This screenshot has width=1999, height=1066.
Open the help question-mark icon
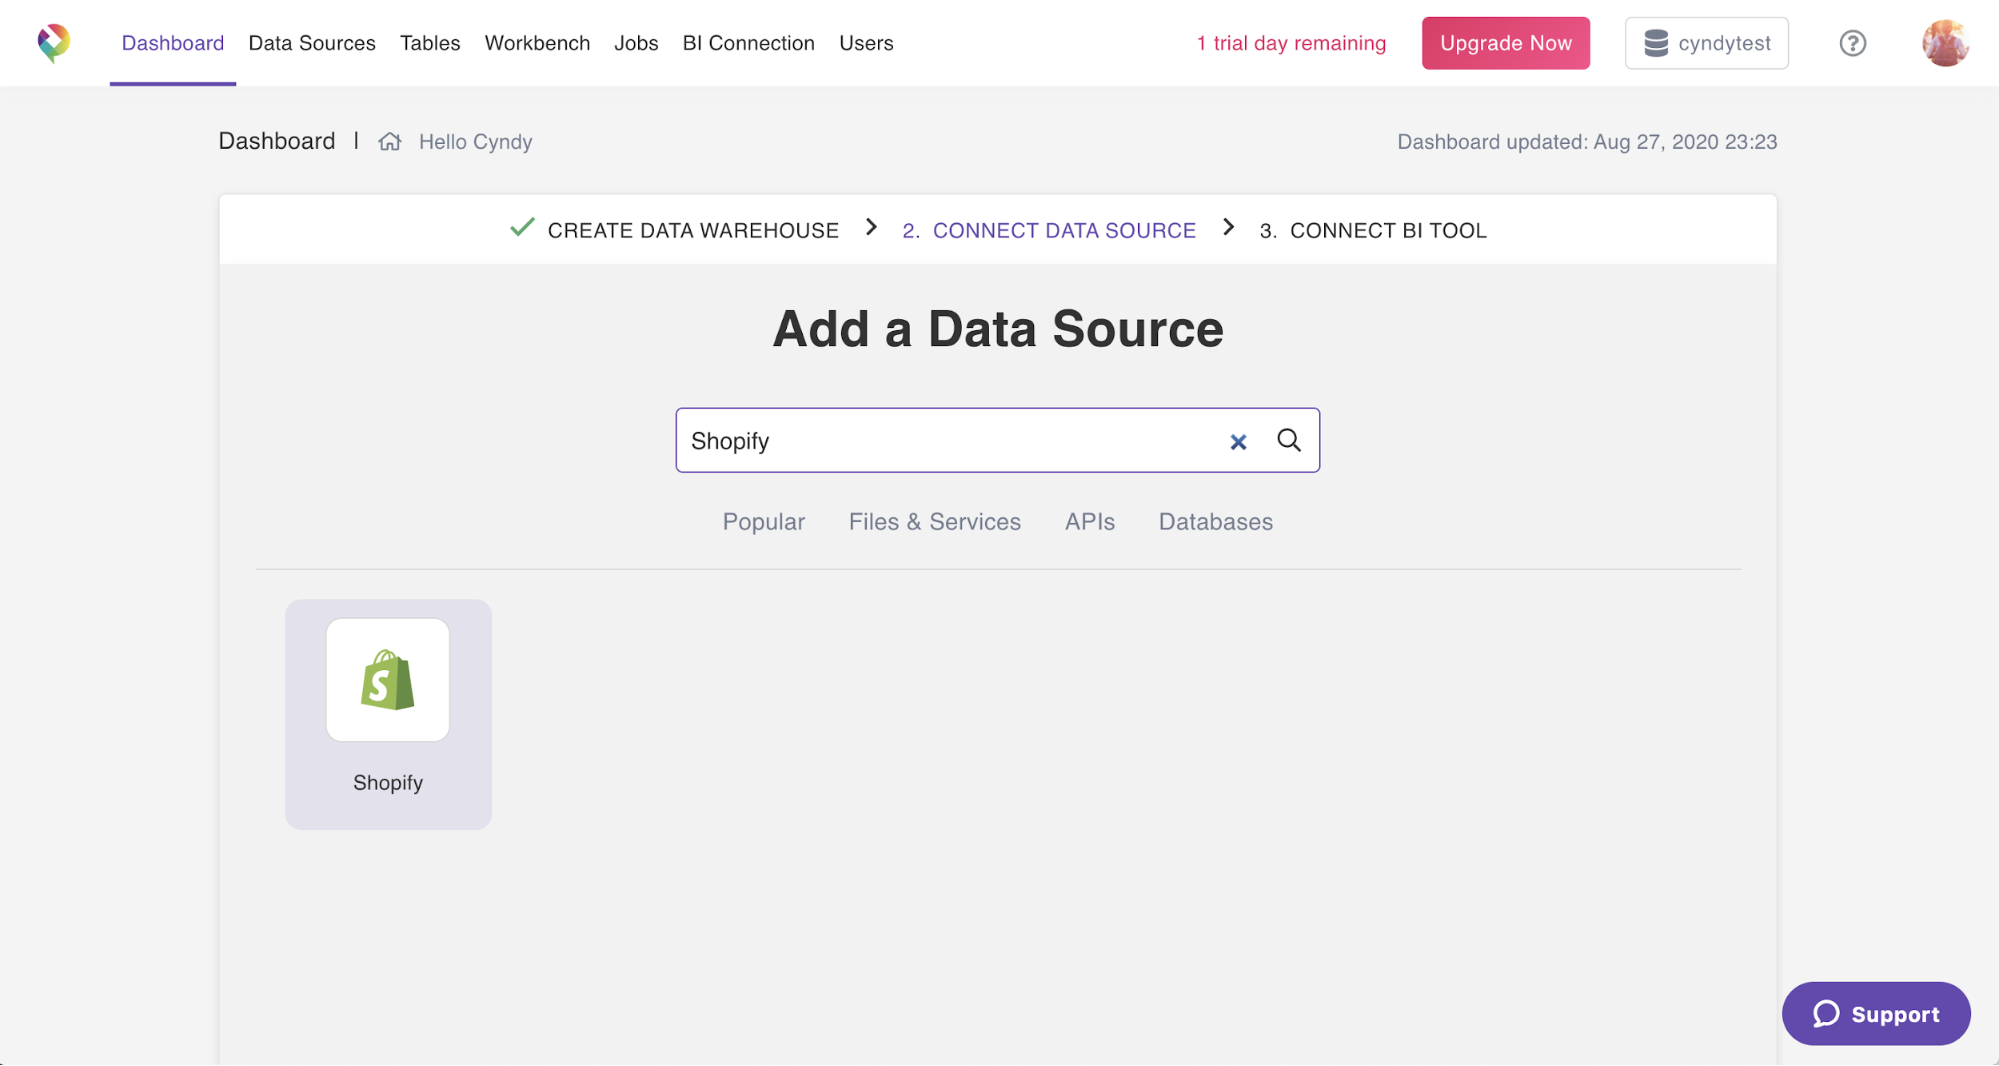[x=1852, y=43]
